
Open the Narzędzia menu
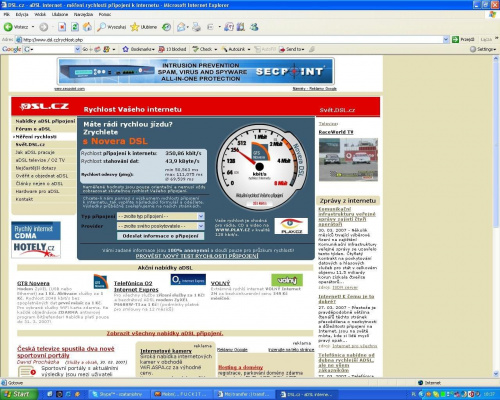point(83,14)
